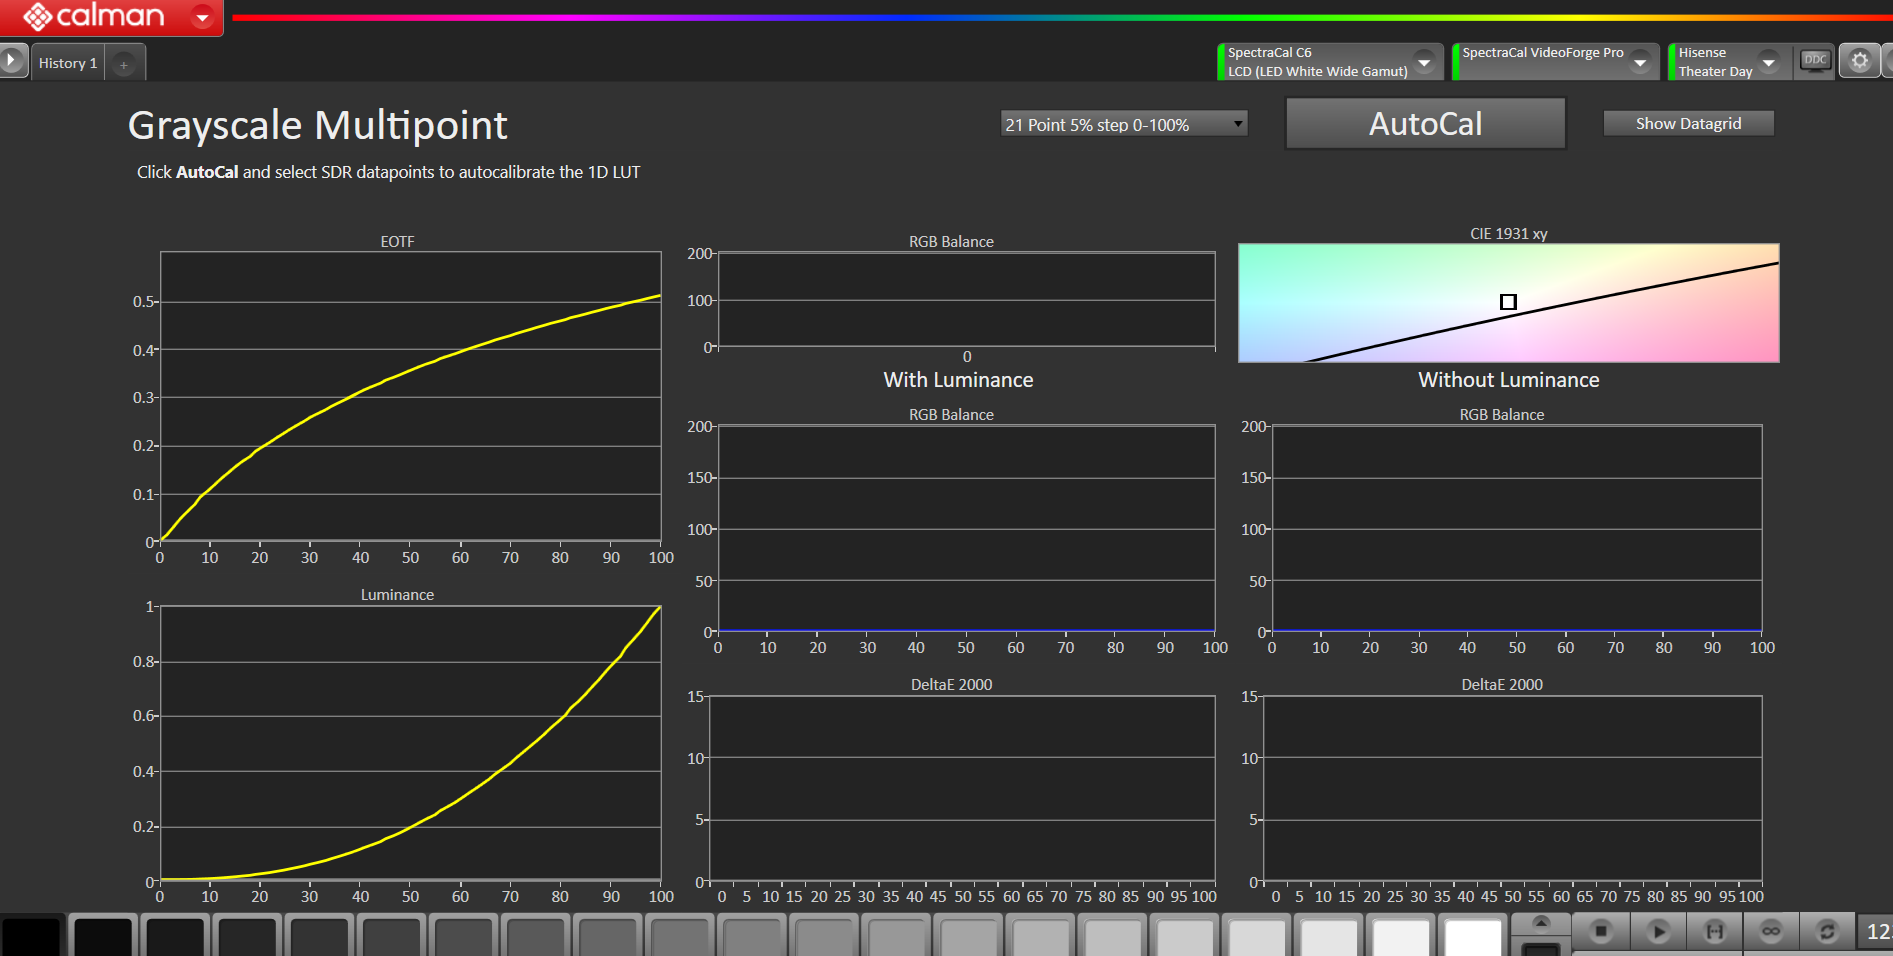
Task: Click the 'With Luminance' label
Action: point(958,380)
